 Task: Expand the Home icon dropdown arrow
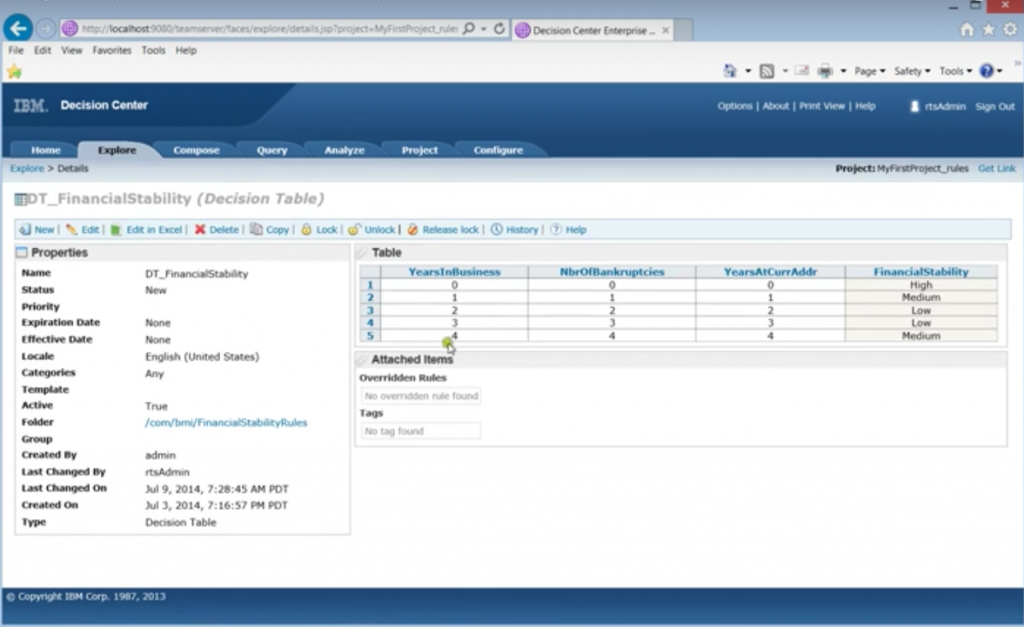tap(748, 71)
